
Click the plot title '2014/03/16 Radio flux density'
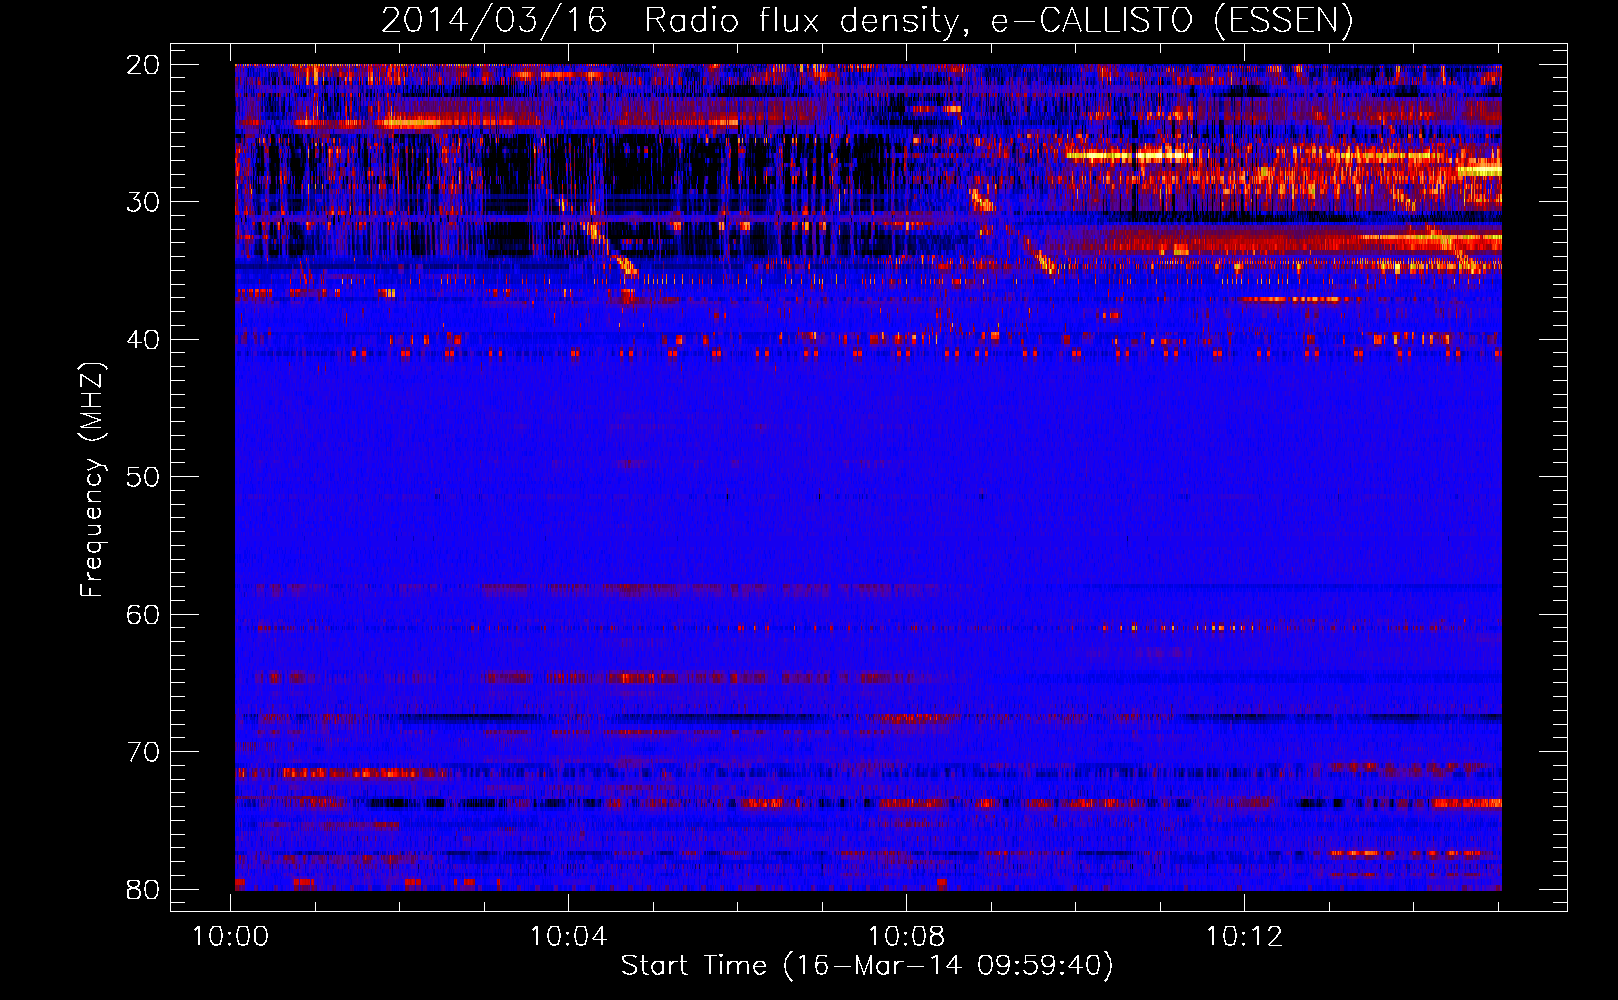[x=866, y=20]
